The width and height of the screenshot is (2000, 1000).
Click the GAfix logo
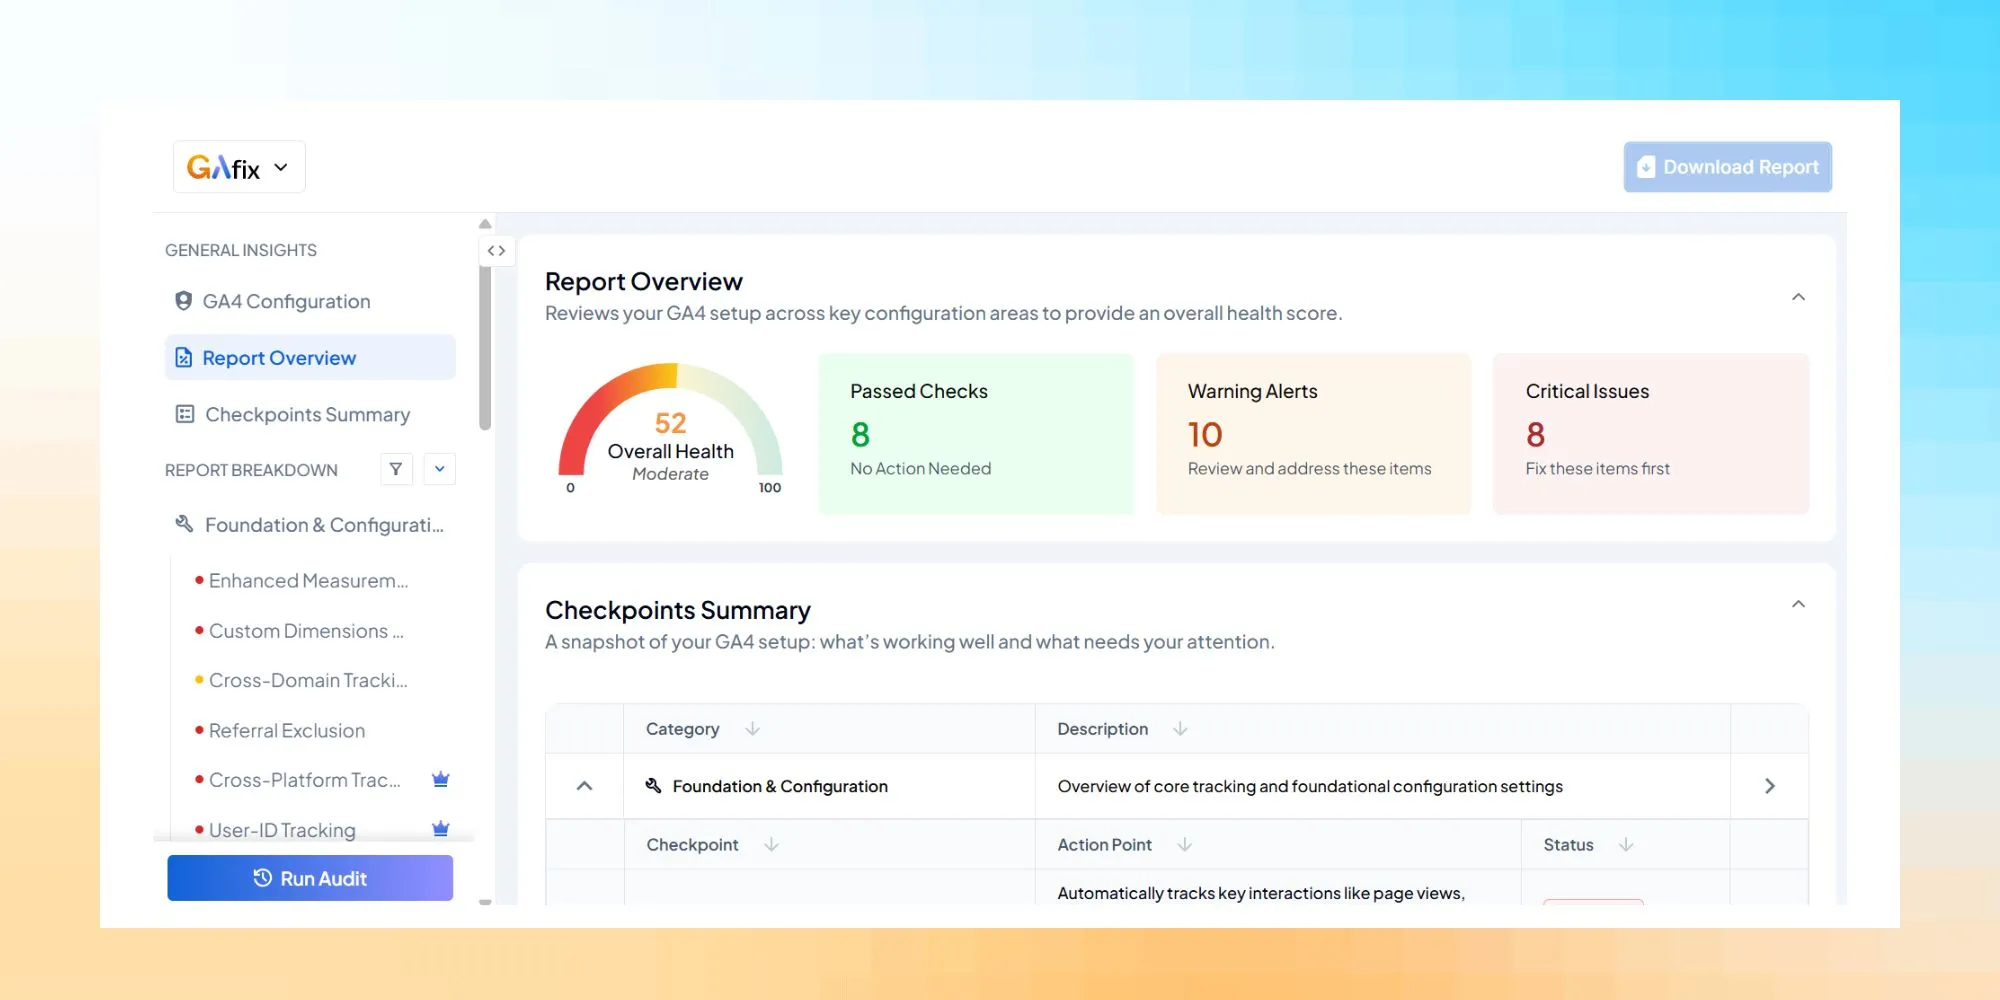click(x=225, y=166)
